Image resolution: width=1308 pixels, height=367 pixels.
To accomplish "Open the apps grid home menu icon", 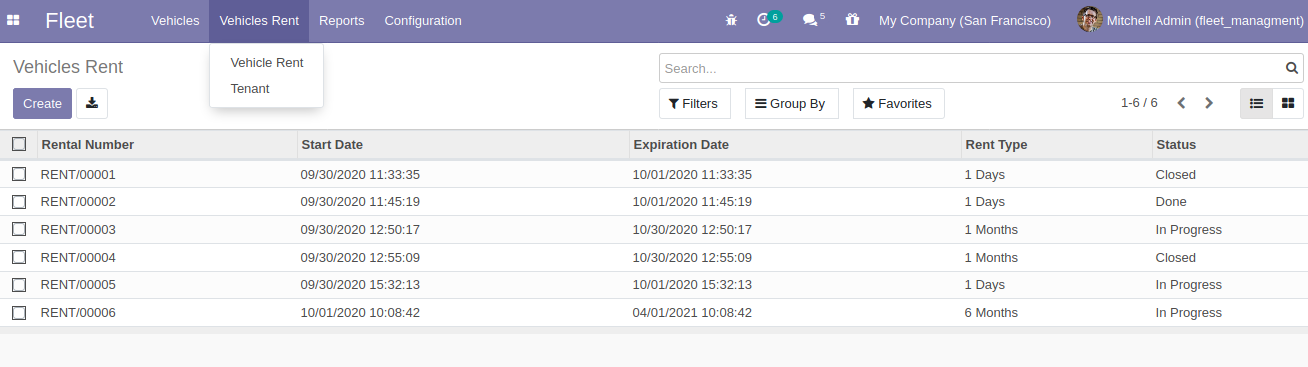I will click(x=13, y=21).
